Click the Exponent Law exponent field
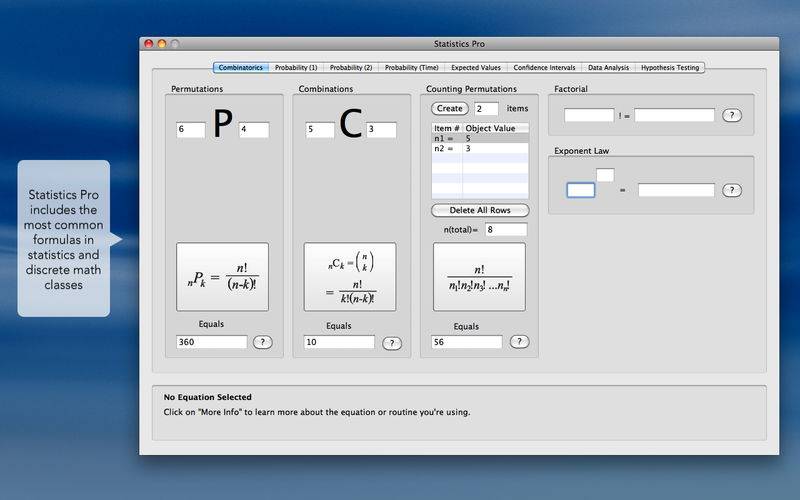Image resolution: width=800 pixels, height=500 pixels. (605, 175)
